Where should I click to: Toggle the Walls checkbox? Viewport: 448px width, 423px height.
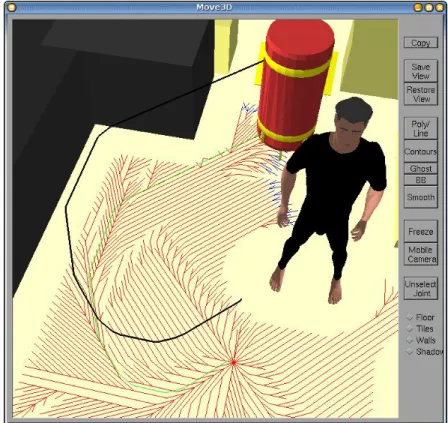point(410,340)
